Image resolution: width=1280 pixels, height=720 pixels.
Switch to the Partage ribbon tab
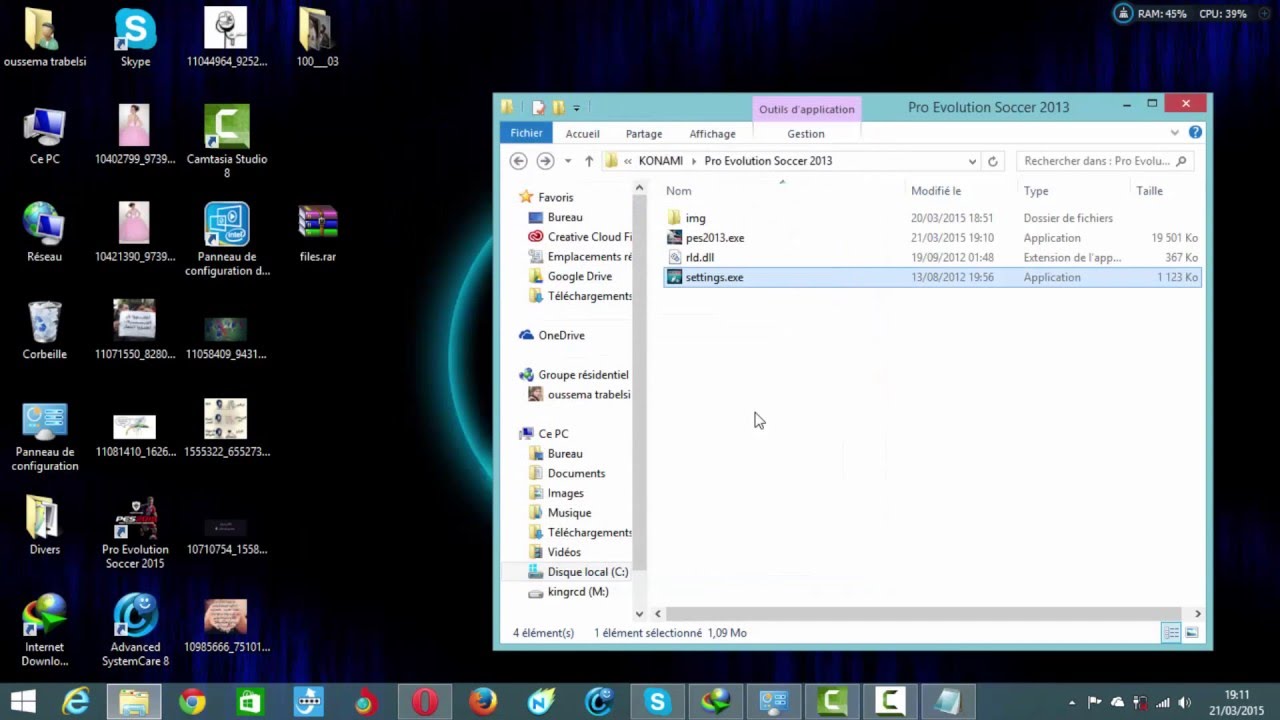(x=644, y=134)
